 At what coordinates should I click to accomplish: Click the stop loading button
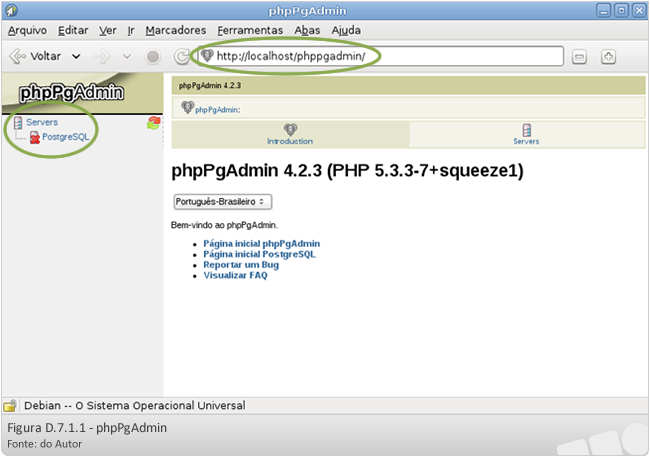(153, 56)
